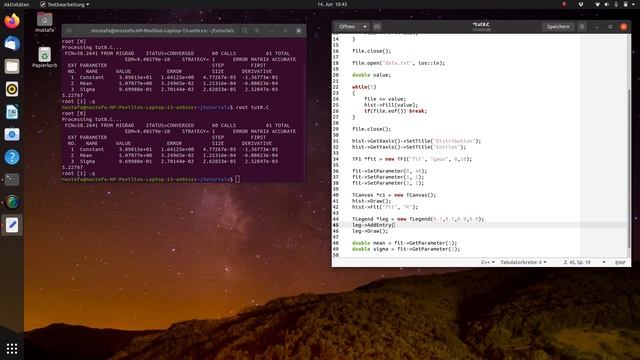The height and width of the screenshot is (360, 640).
Task: Click the line 'double value;' in editor
Action: click(371, 75)
